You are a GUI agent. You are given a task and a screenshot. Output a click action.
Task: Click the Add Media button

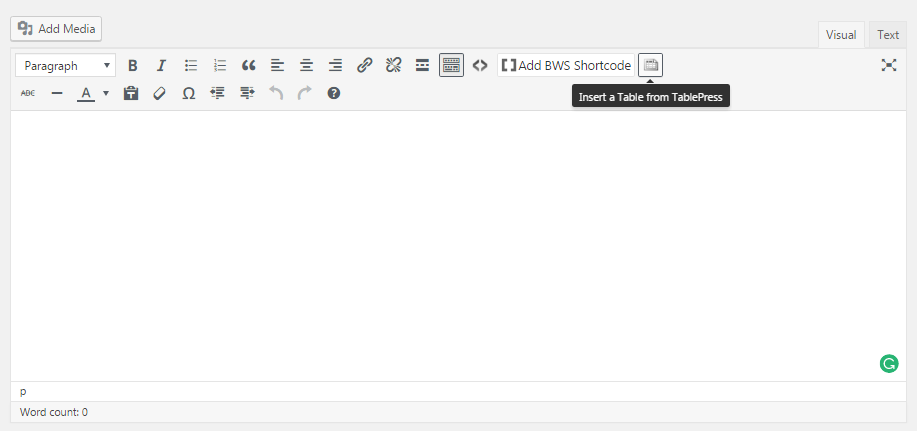coord(56,29)
